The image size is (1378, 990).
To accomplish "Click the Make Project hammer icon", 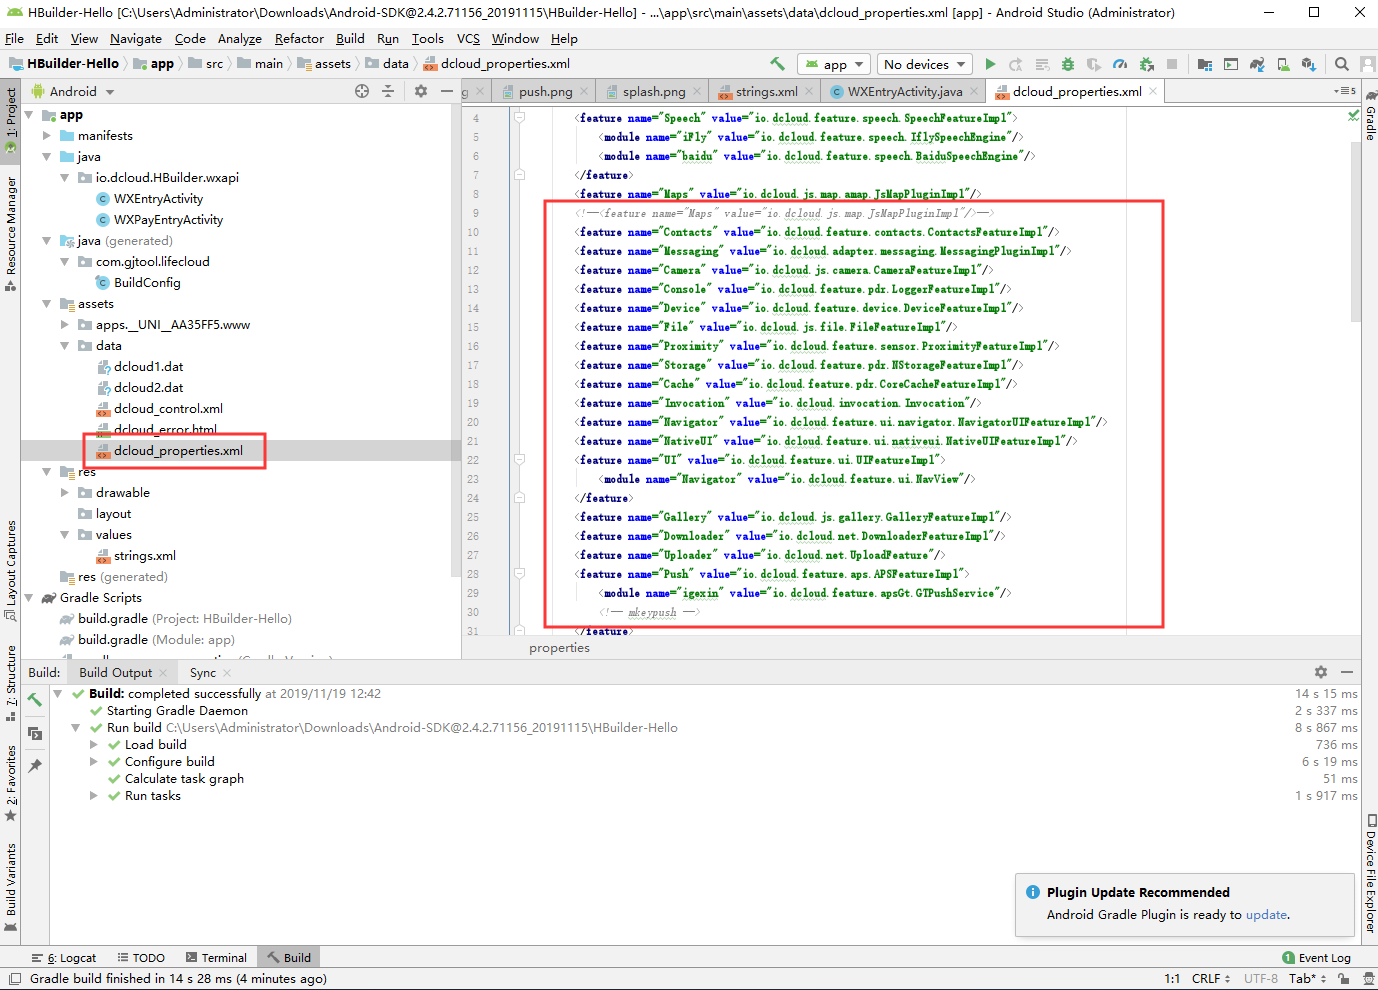I will [777, 63].
